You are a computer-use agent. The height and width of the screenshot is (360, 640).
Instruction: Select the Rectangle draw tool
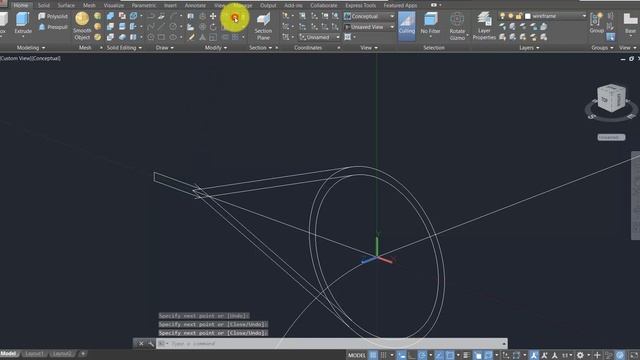tap(162, 37)
